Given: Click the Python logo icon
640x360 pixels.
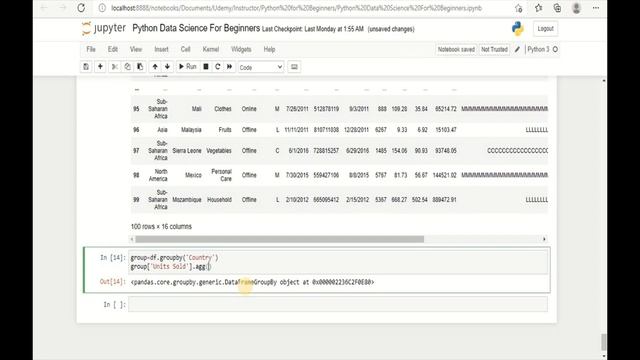Looking at the screenshot, I should tap(518, 29).
